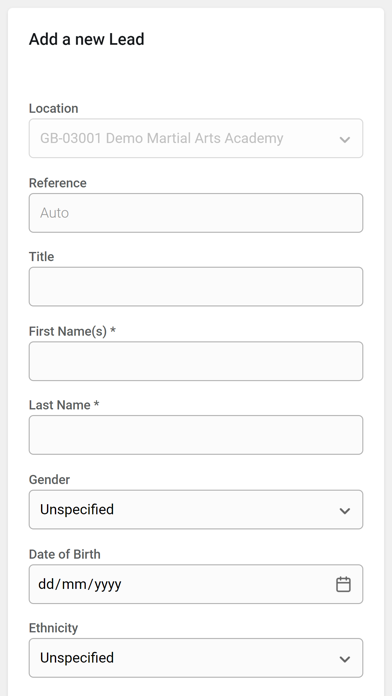Click the chevron arrow in Gender dropdown
This screenshot has width=392, height=696.
(344, 510)
